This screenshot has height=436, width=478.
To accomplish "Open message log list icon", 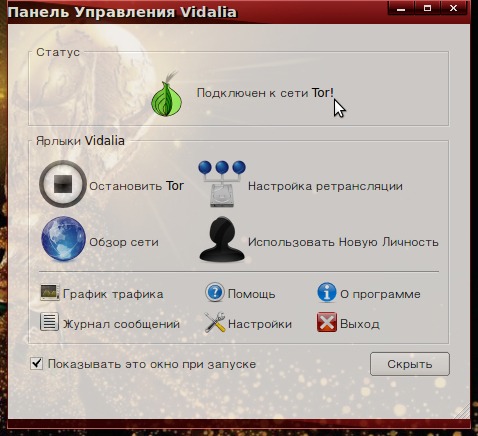I will (49, 322).
